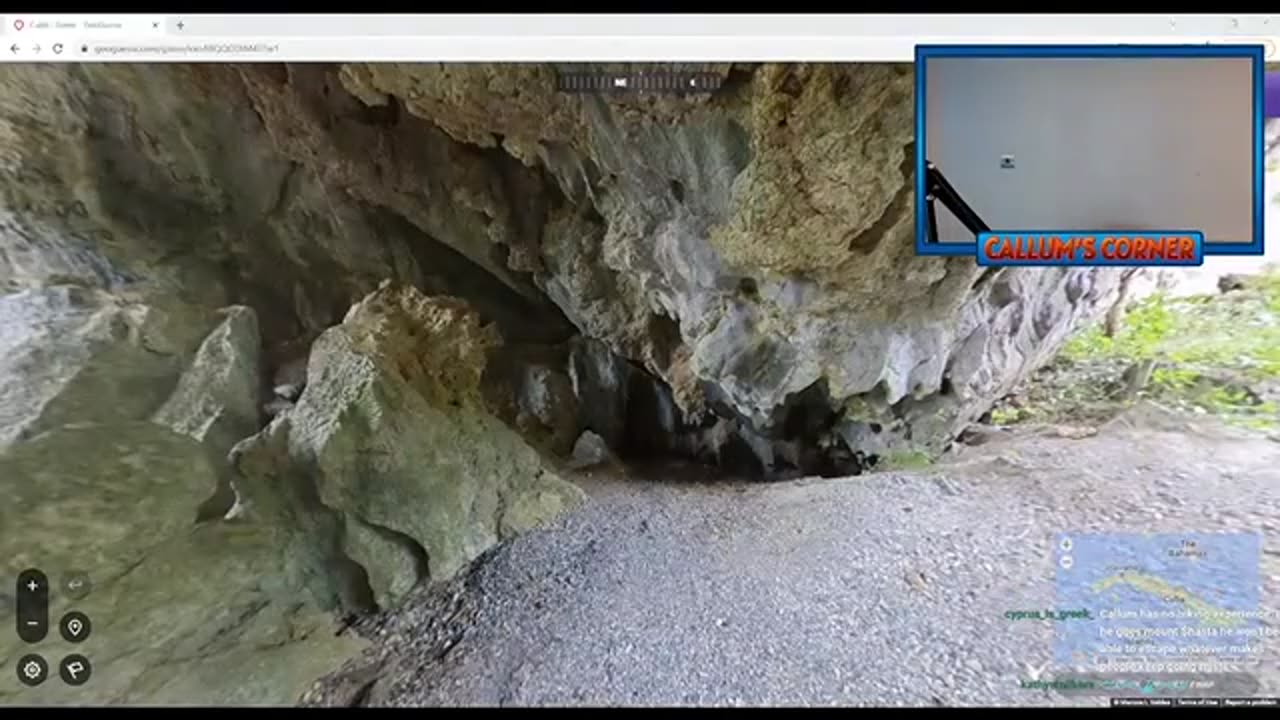Close the GeoGuessr browser tab
Screen dimensions: 1280x720
(x=155, y=25)
